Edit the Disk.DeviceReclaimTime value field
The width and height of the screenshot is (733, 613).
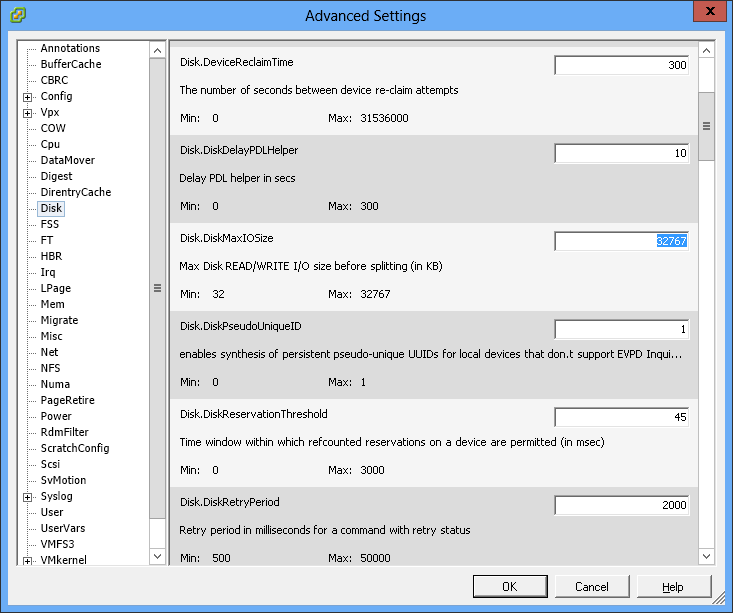(x=621, y=65)
